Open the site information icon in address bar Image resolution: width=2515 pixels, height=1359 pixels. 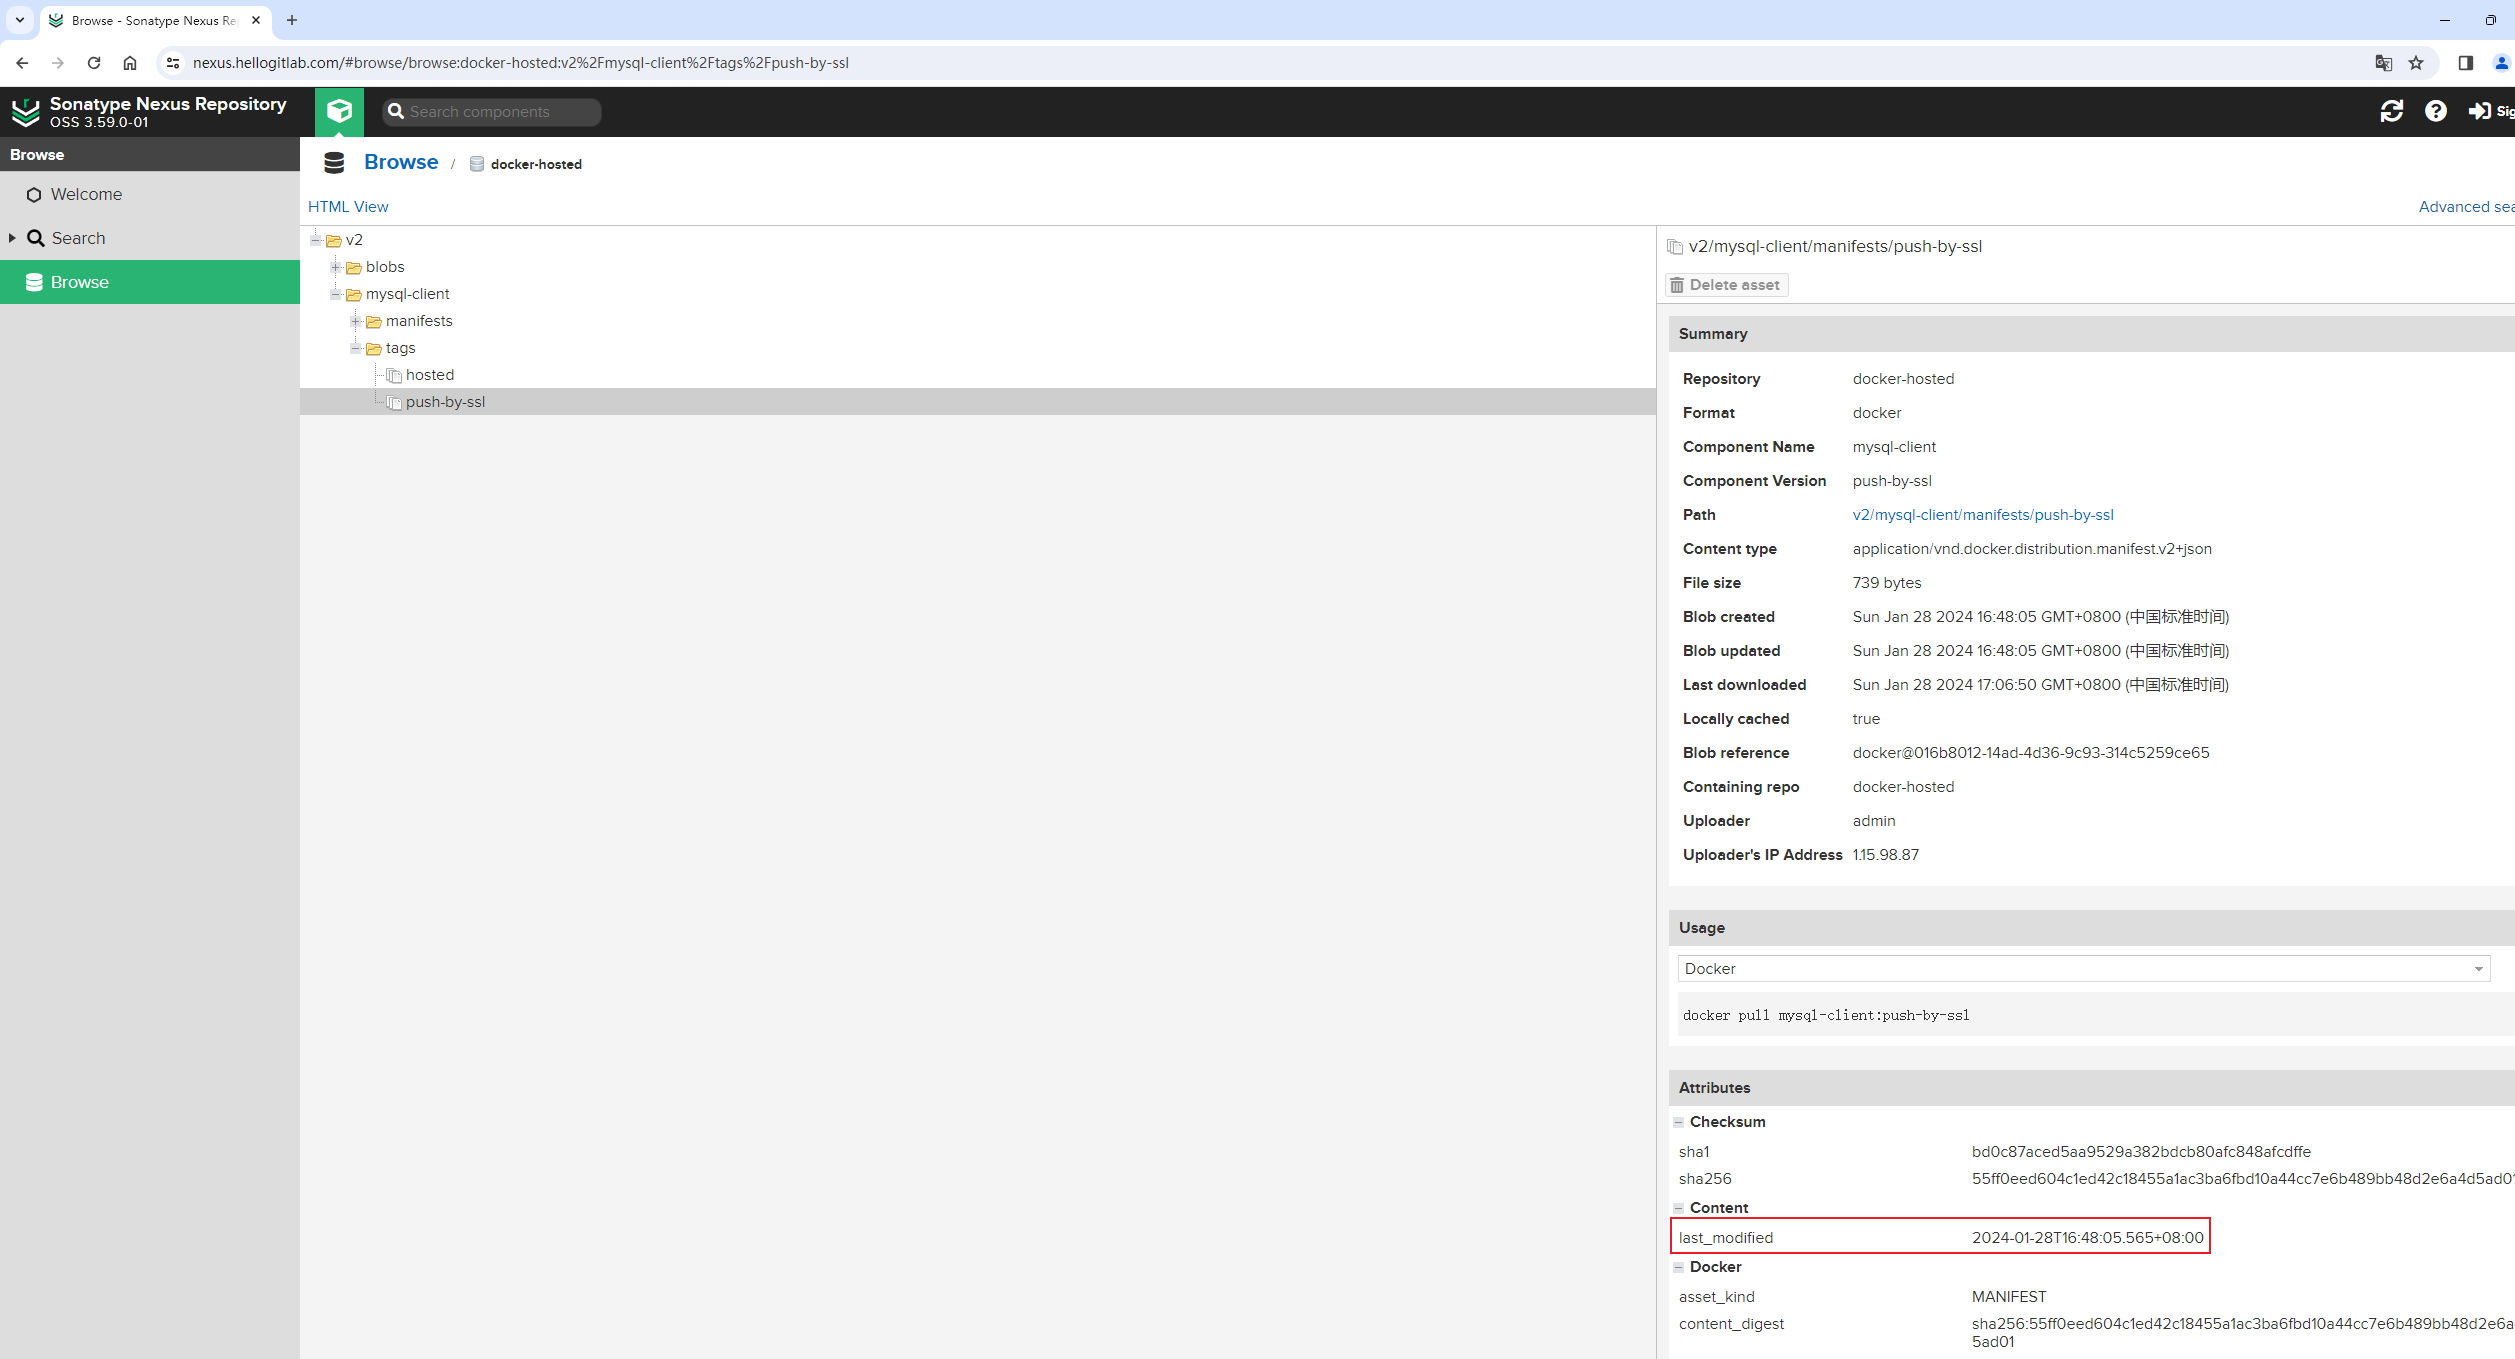coord(173,63)
